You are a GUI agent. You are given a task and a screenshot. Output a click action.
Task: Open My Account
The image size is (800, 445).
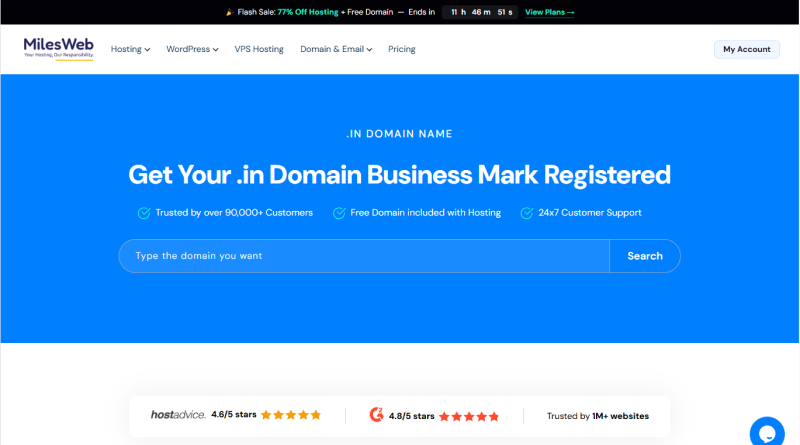(746, 49)
